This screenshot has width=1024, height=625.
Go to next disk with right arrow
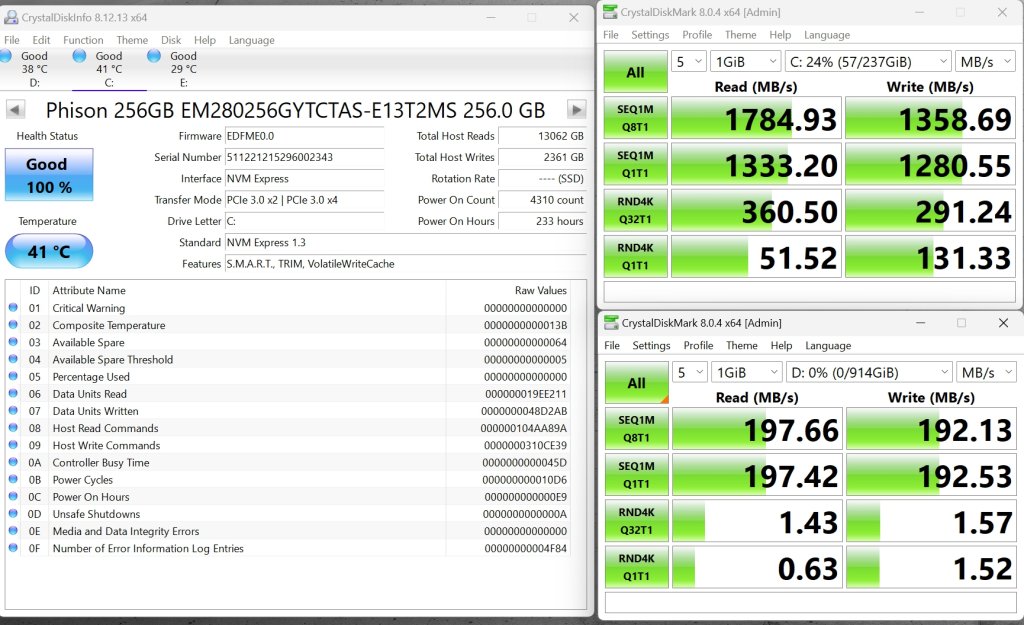tap(576, 109)
